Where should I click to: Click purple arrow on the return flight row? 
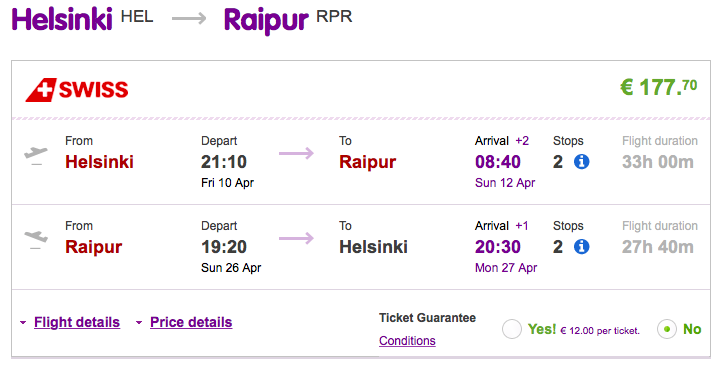[x=296, y=238]
